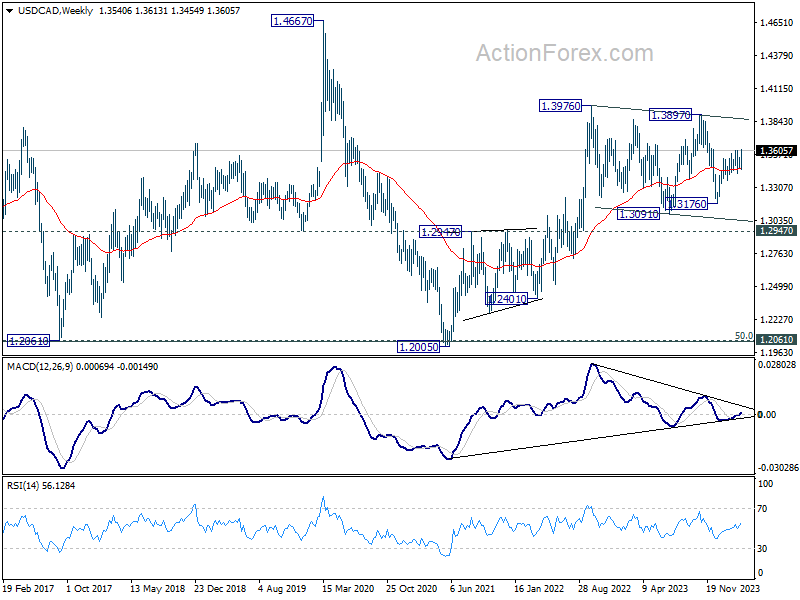Click the ActionForex.com watermark
Screen dimensions: 800x600
564,53
